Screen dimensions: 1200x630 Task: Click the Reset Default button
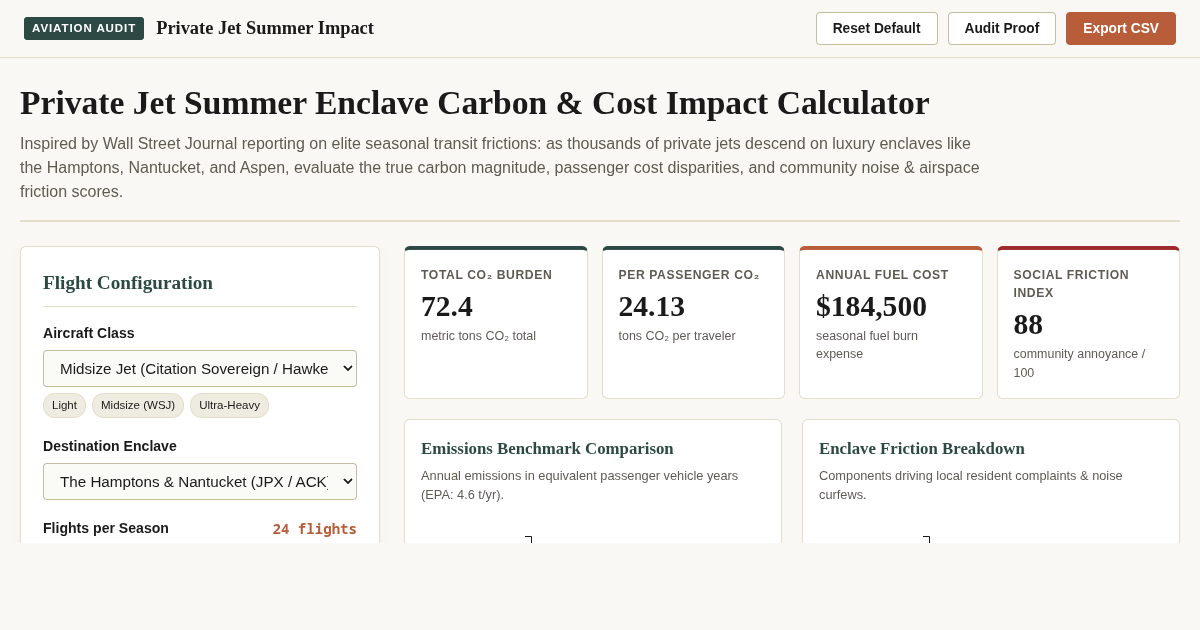pos(876,28)
